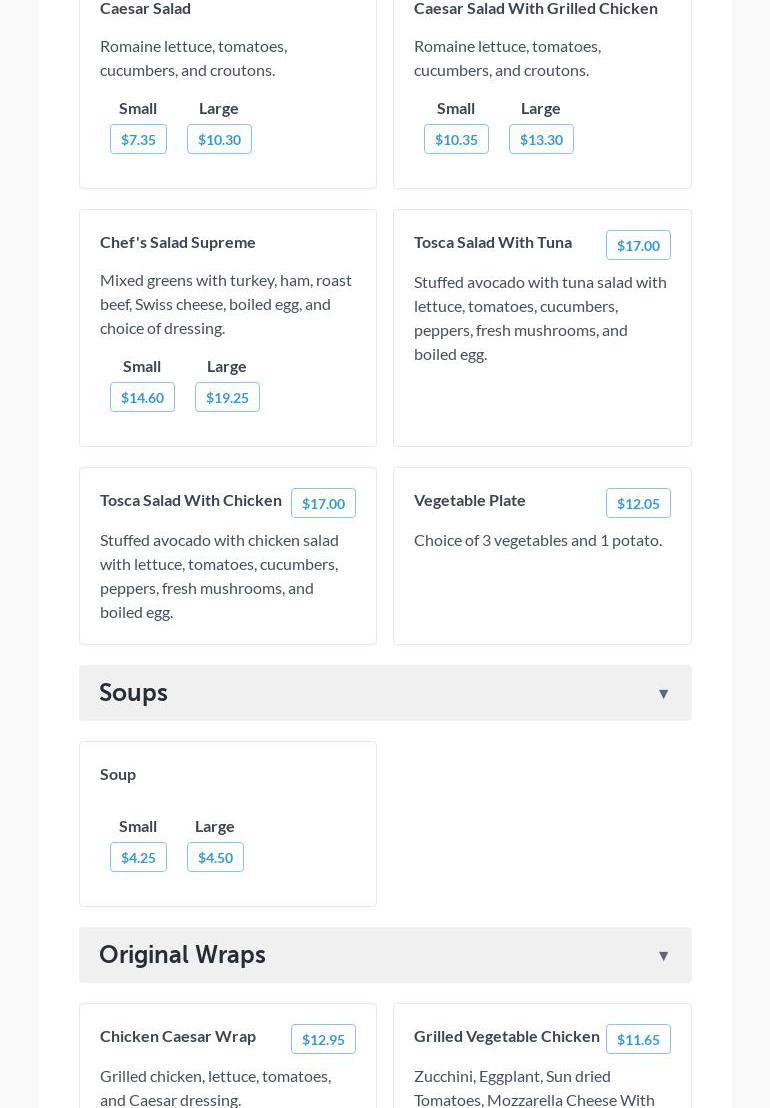
Task: Pick Chef's Salad Supreme large $19.25
Action: point(227,397)
